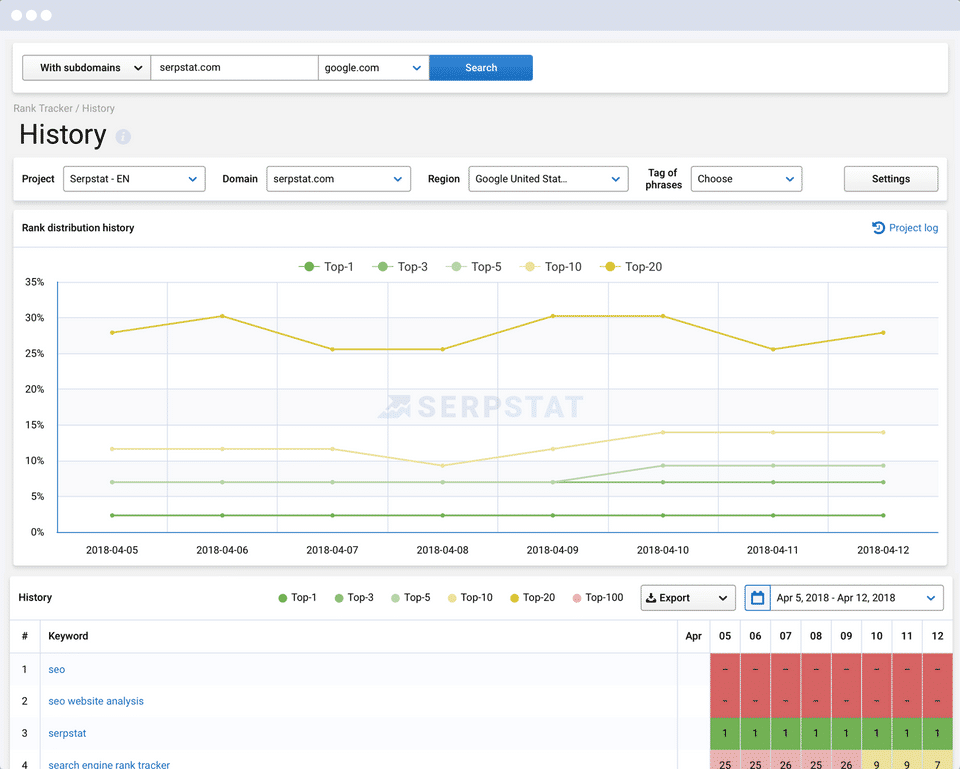Click Top-5 swatch in History table legend
This screenshot has height=769, width=960.
point(396,598)
